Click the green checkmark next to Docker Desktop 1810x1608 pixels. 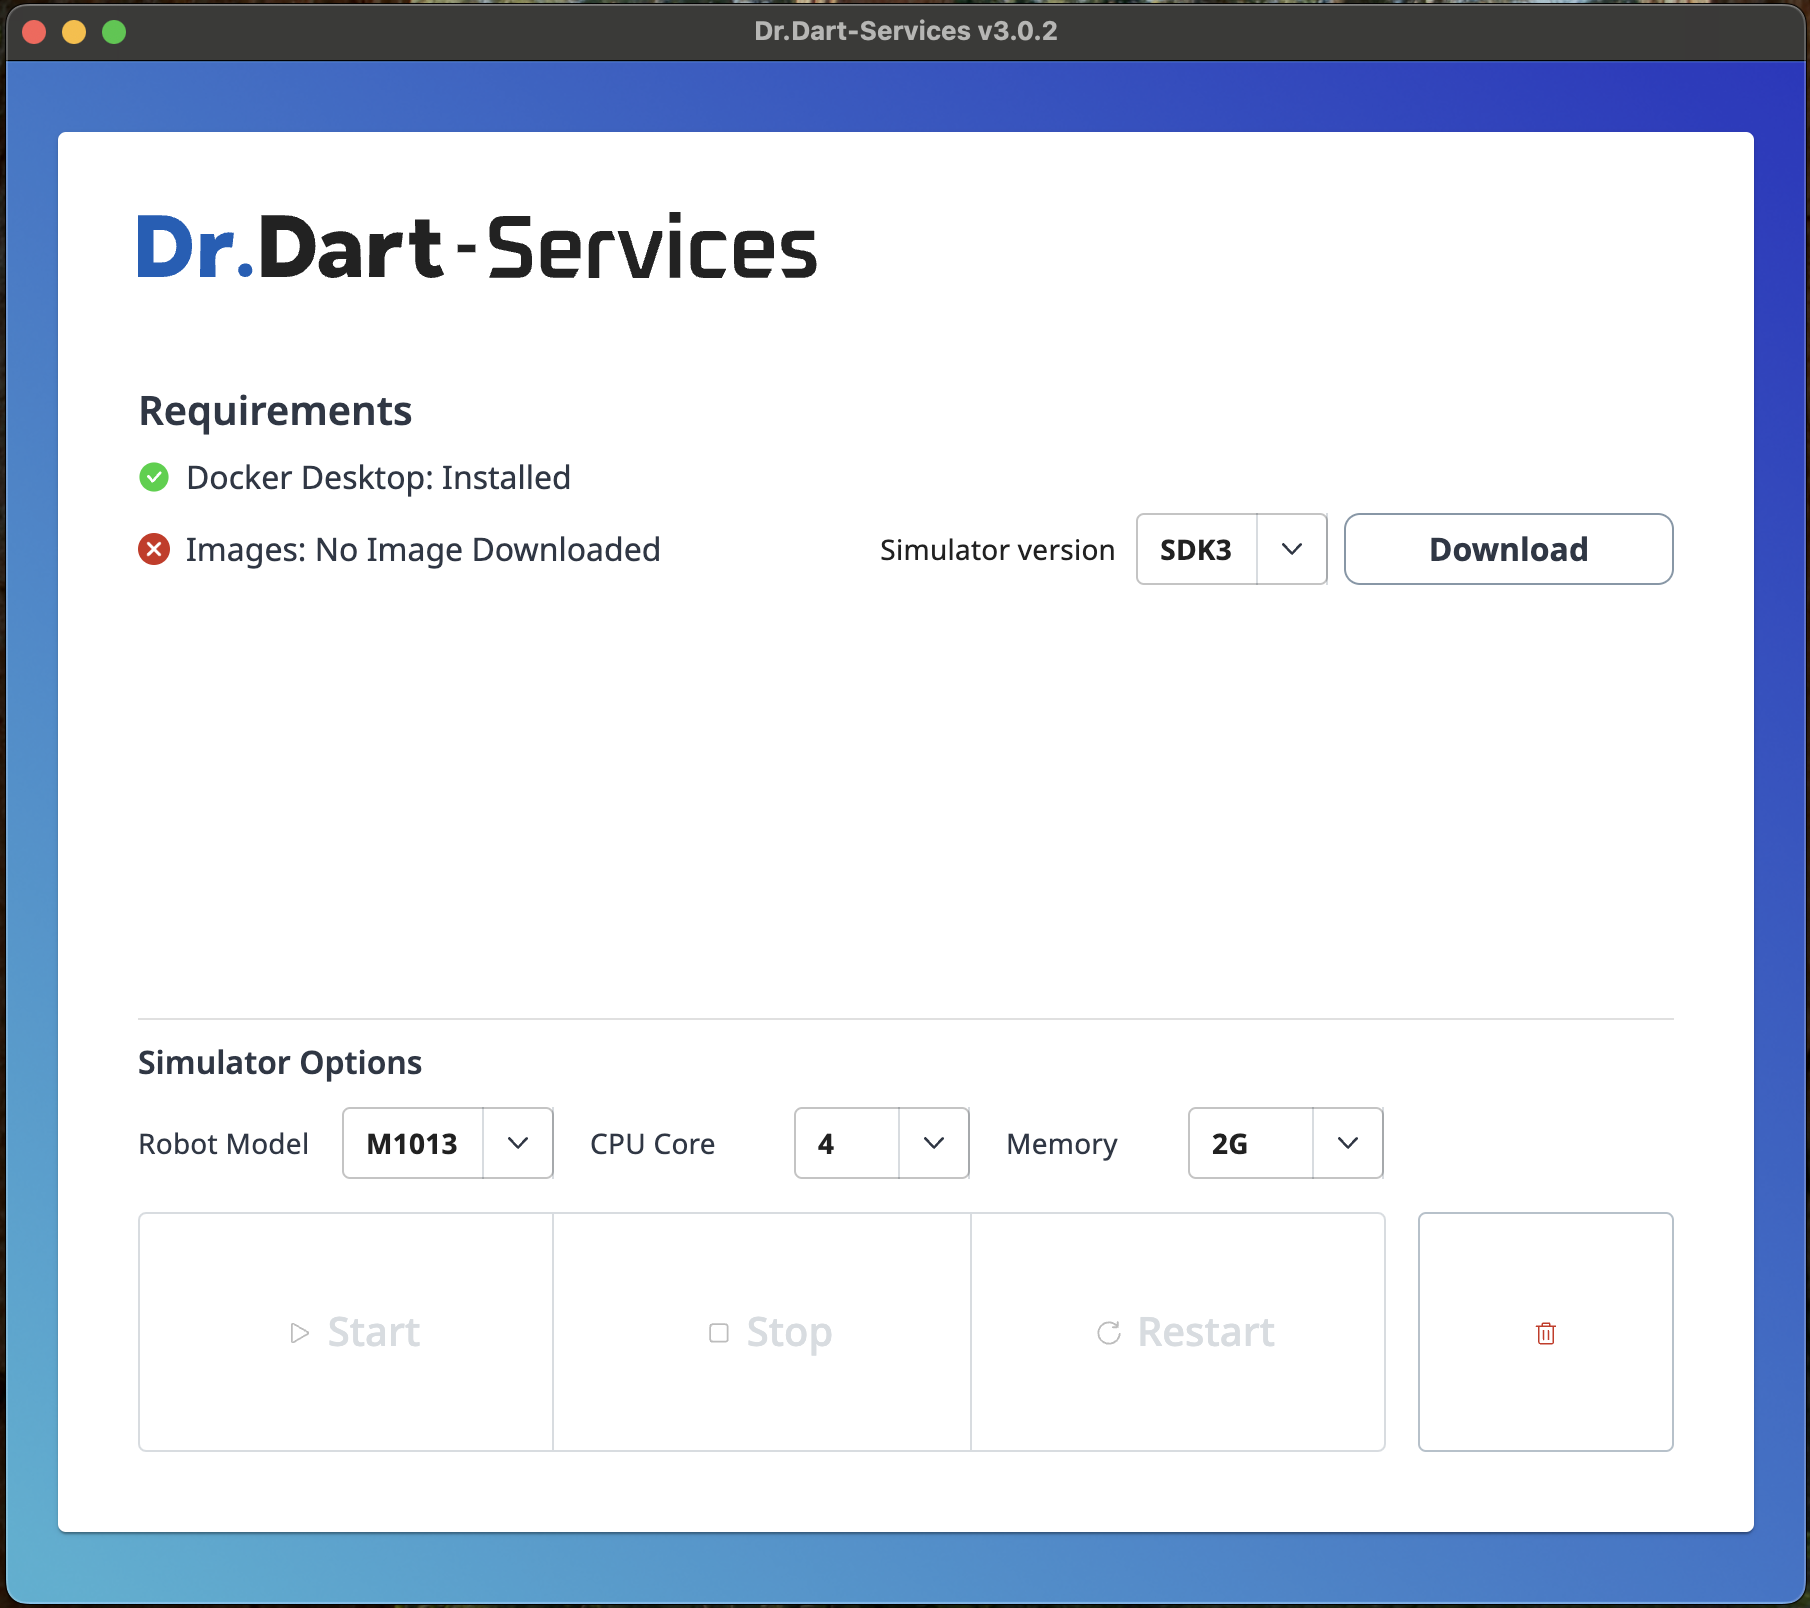coord(154,478)
